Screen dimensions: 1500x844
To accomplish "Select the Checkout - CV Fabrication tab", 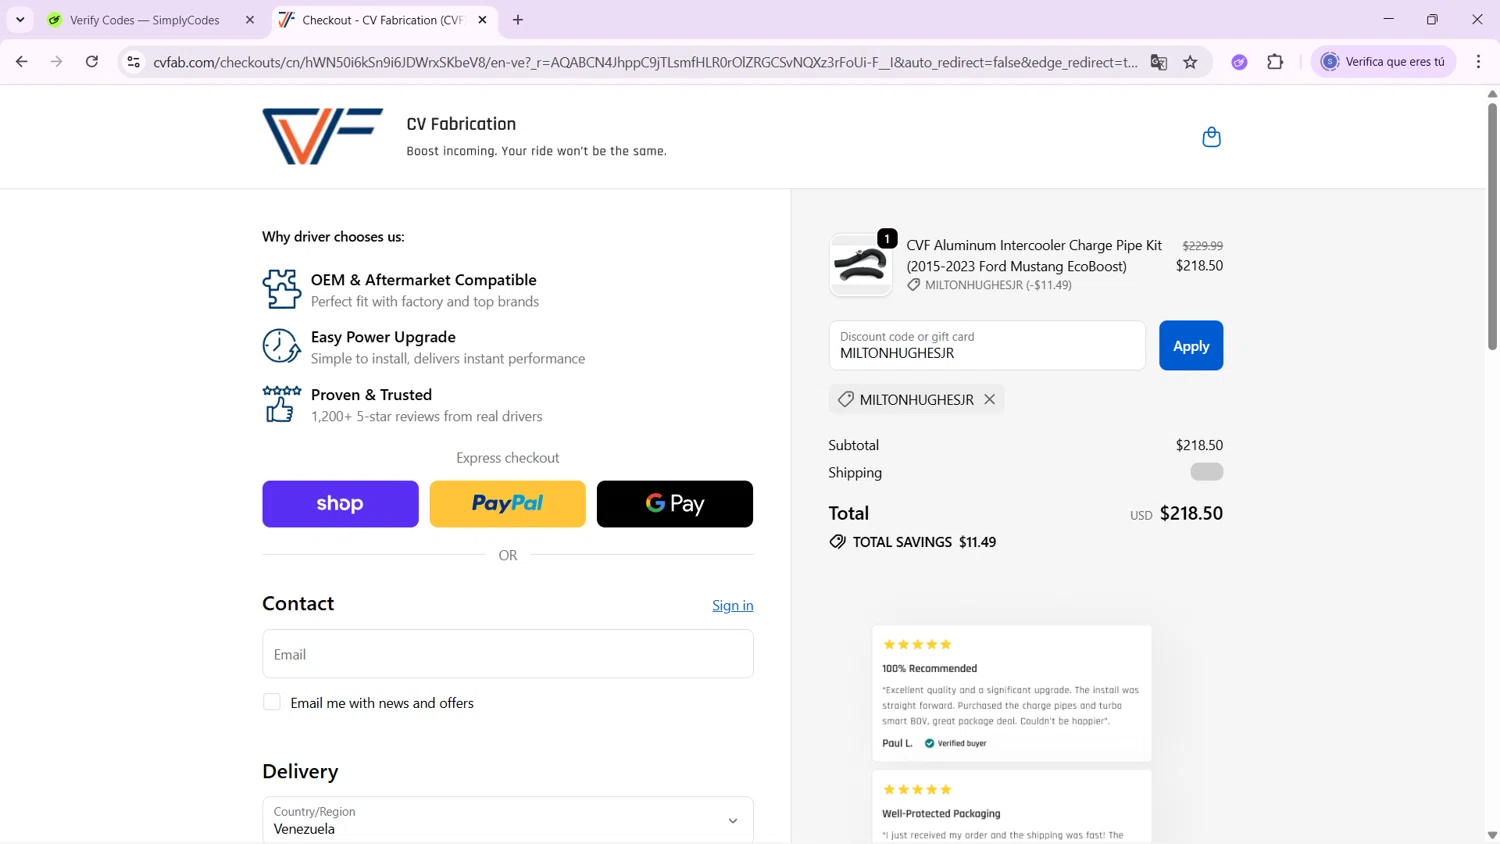I will [x=384, y=20].
